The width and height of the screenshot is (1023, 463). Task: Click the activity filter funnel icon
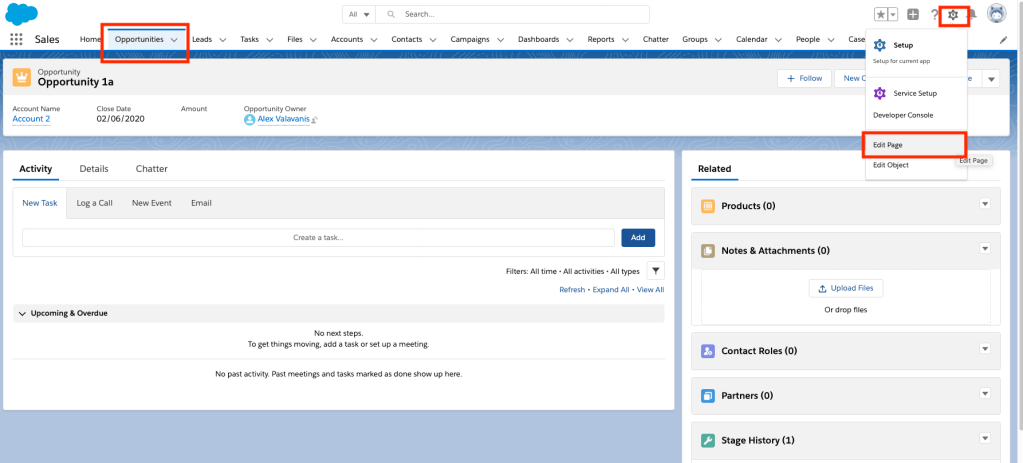point(655,271)
